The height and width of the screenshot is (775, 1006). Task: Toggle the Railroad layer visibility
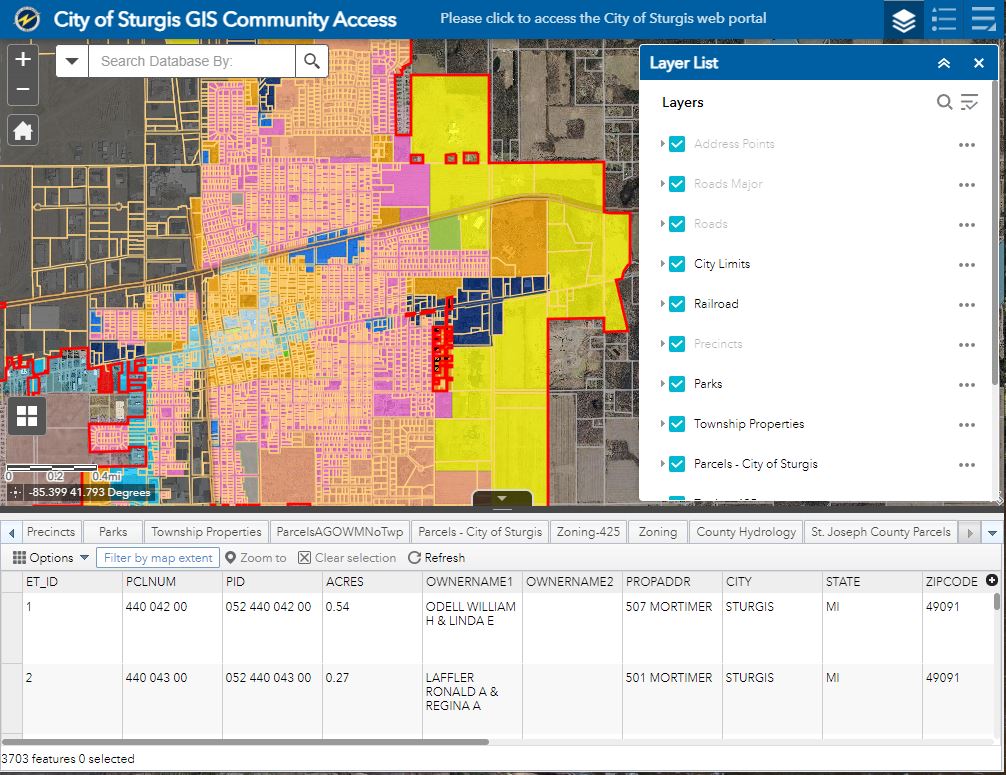[x=677, y=304]
